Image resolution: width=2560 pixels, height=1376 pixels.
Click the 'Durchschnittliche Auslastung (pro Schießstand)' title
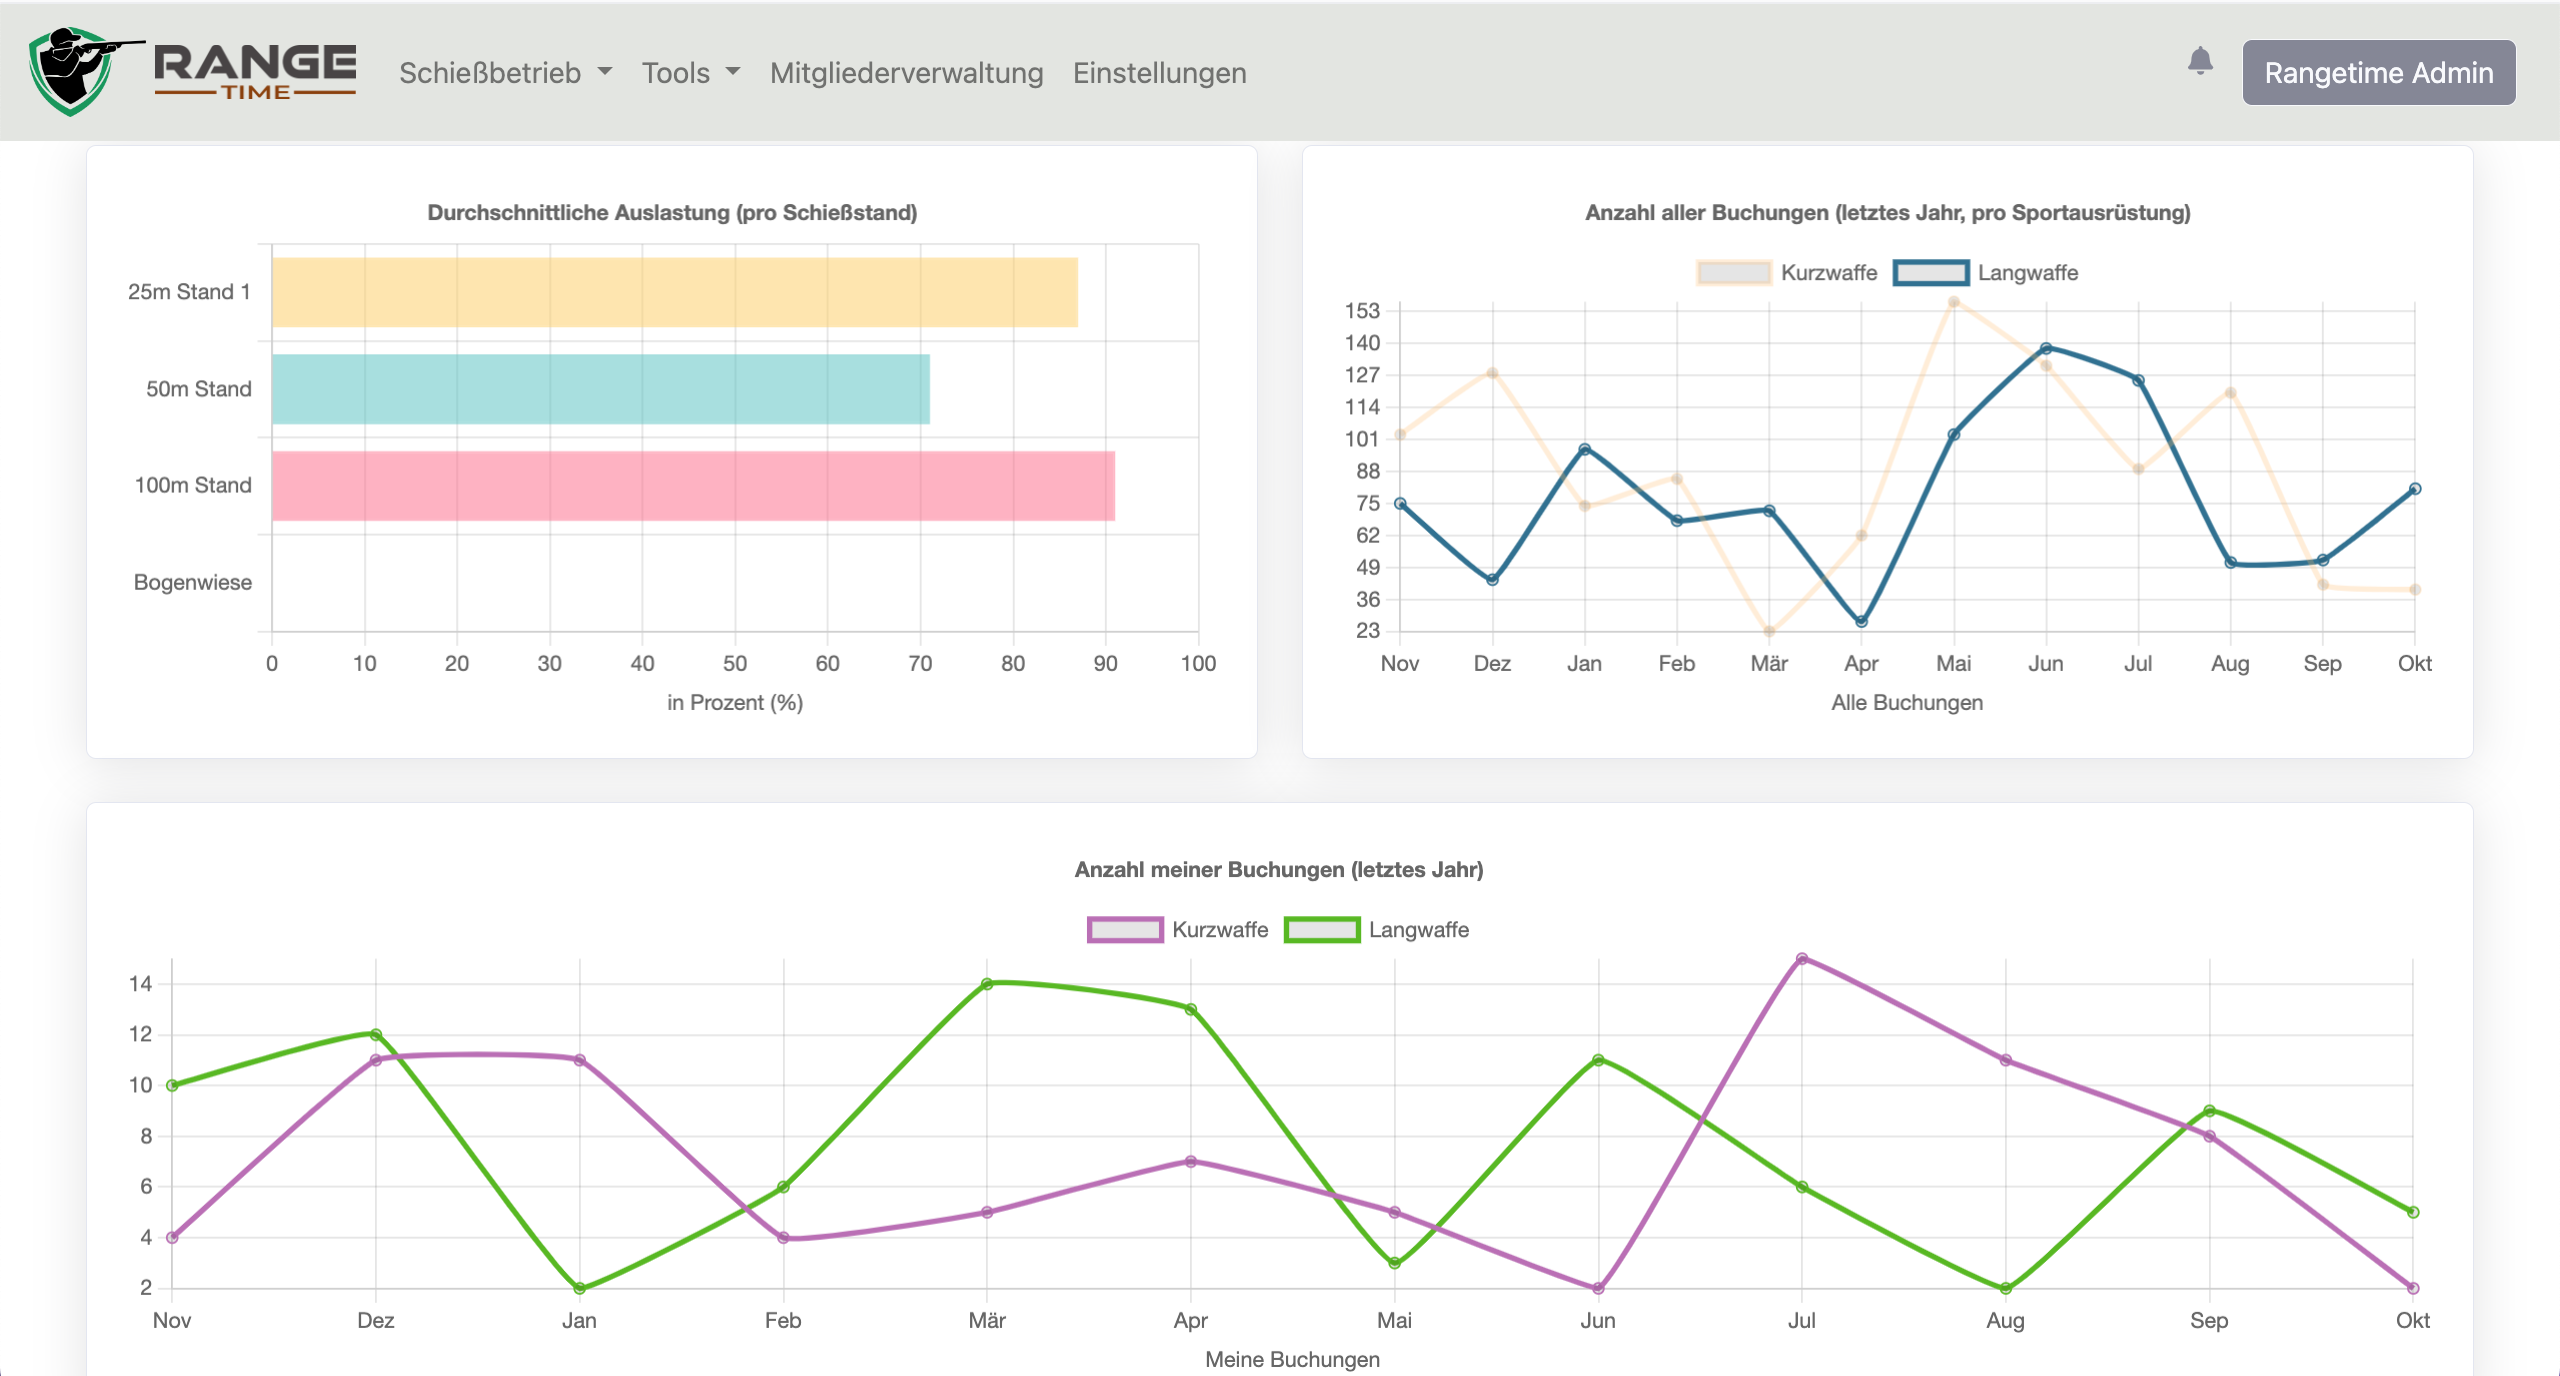click(x=672, y=213)
